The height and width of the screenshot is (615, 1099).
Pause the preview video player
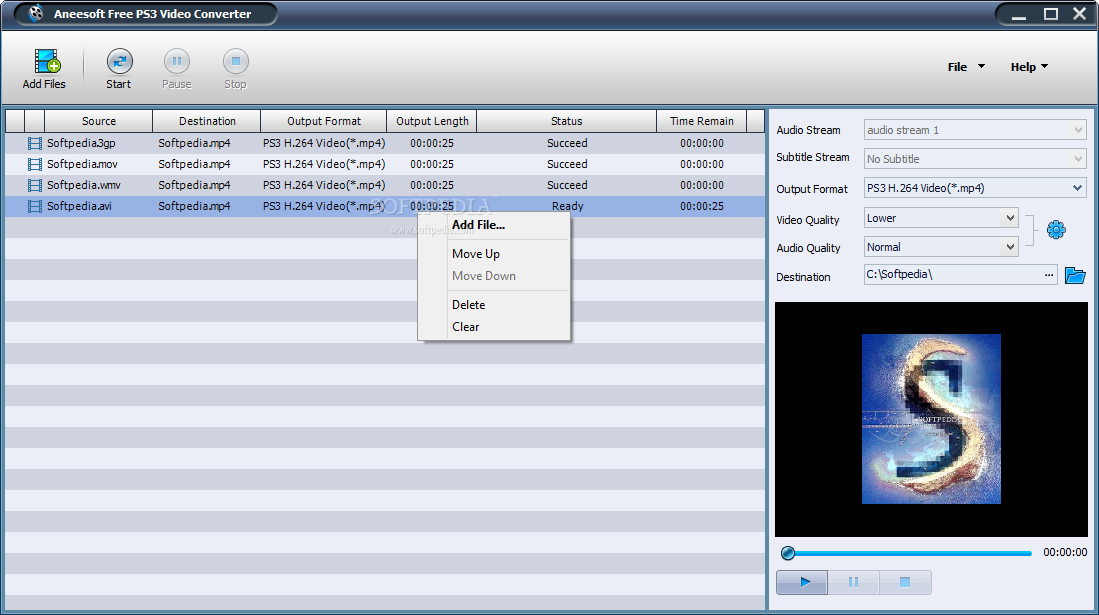coord(853,582)
